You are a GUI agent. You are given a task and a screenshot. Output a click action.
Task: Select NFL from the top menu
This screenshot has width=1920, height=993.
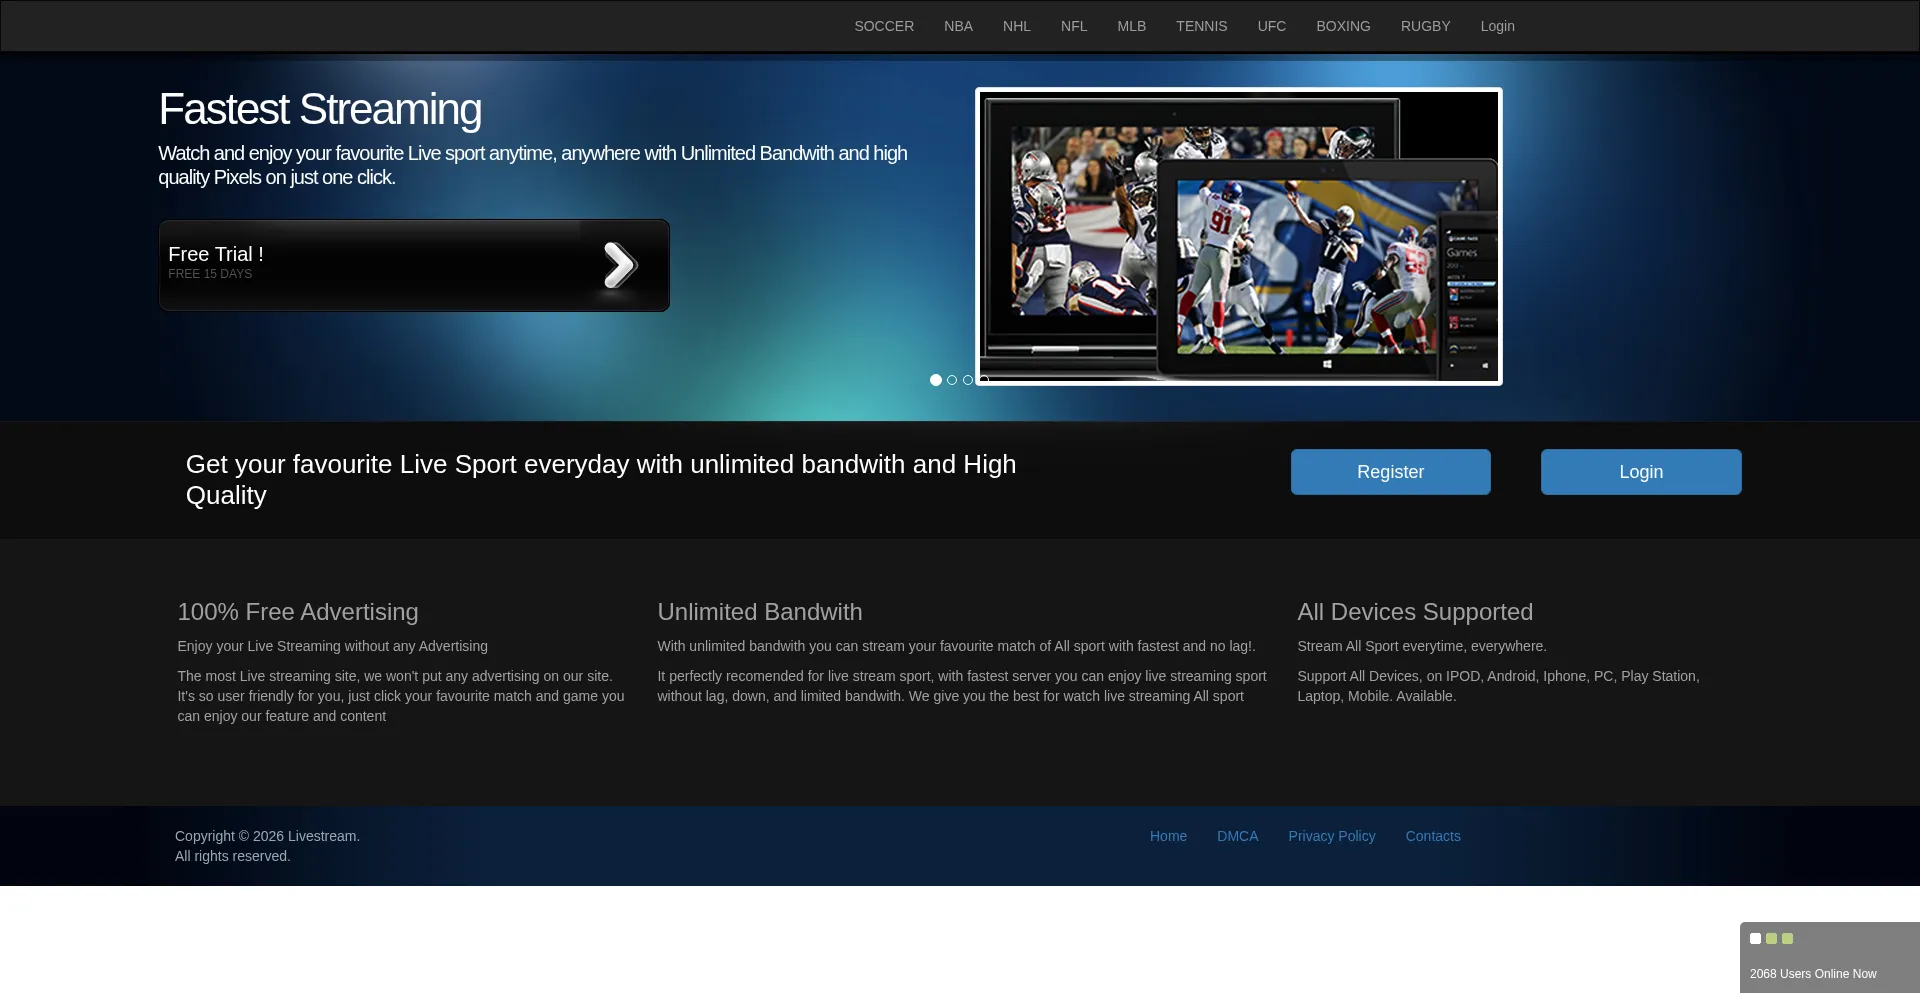1074,26
